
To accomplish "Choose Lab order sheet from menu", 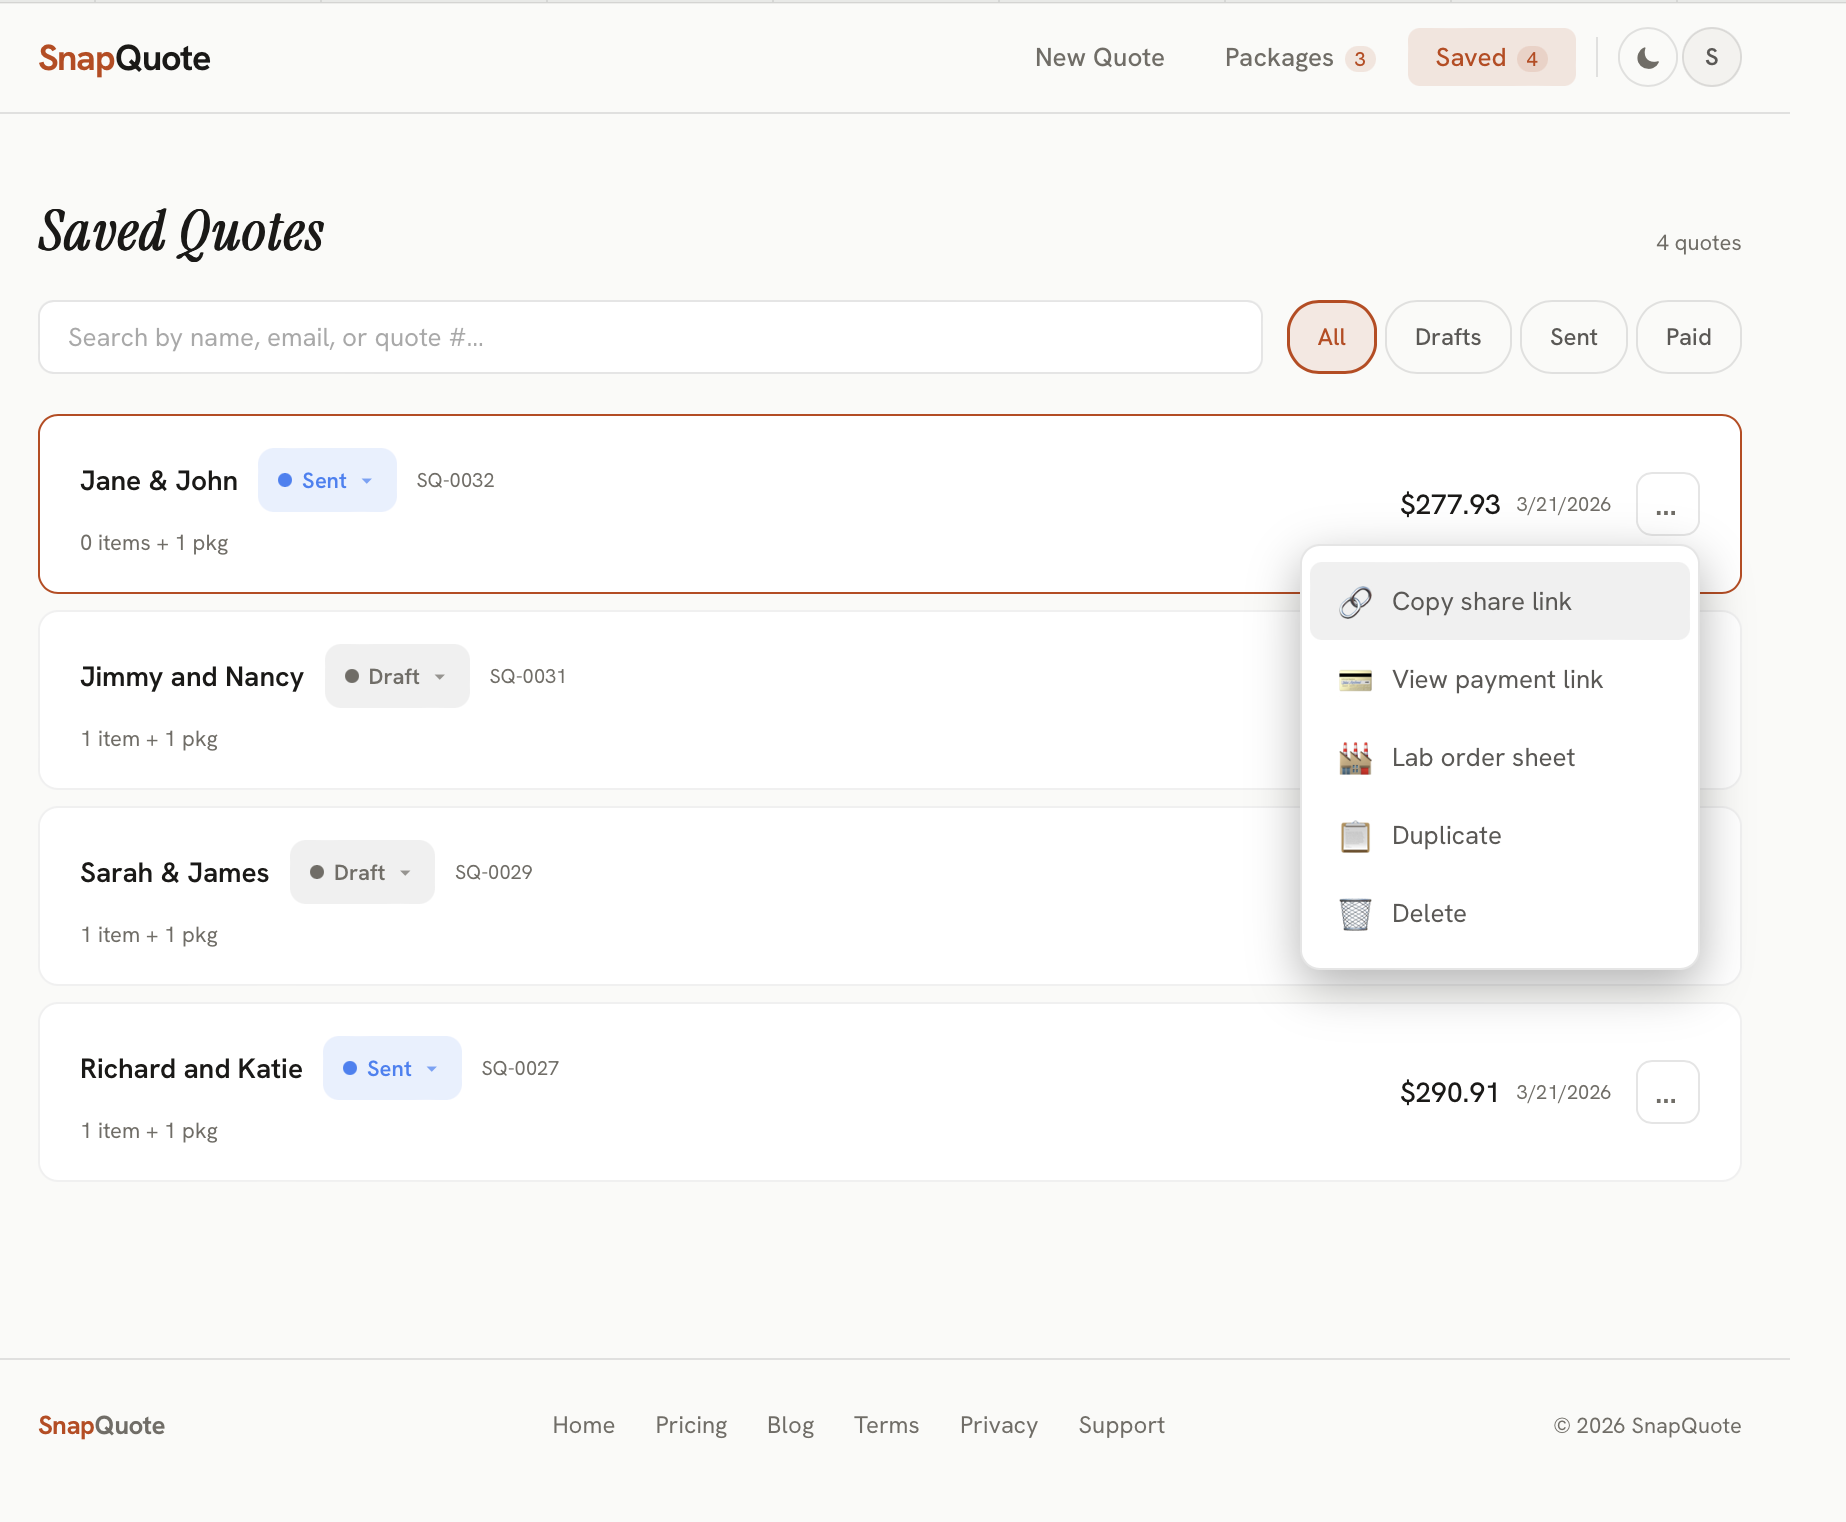I will (1499, 757).
